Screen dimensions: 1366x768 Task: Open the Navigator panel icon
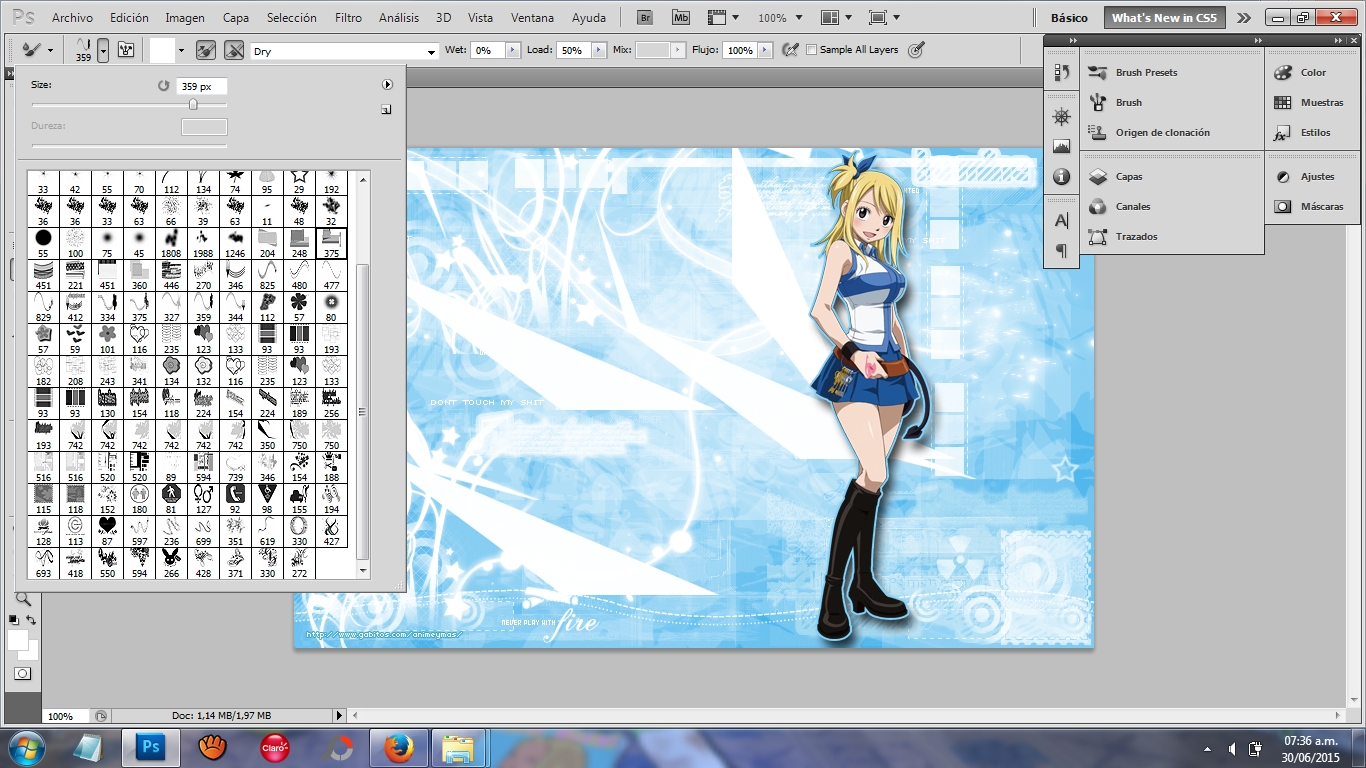coord(1062,117)
